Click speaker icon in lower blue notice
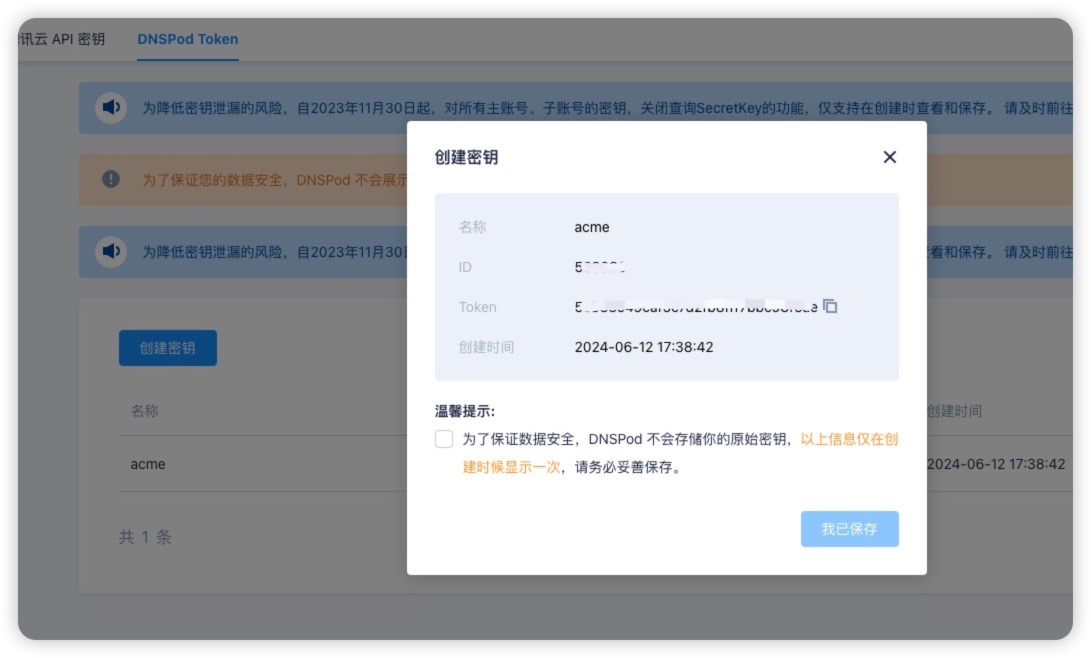Screen dimensions: 1091x658 (x=111, y=251)
